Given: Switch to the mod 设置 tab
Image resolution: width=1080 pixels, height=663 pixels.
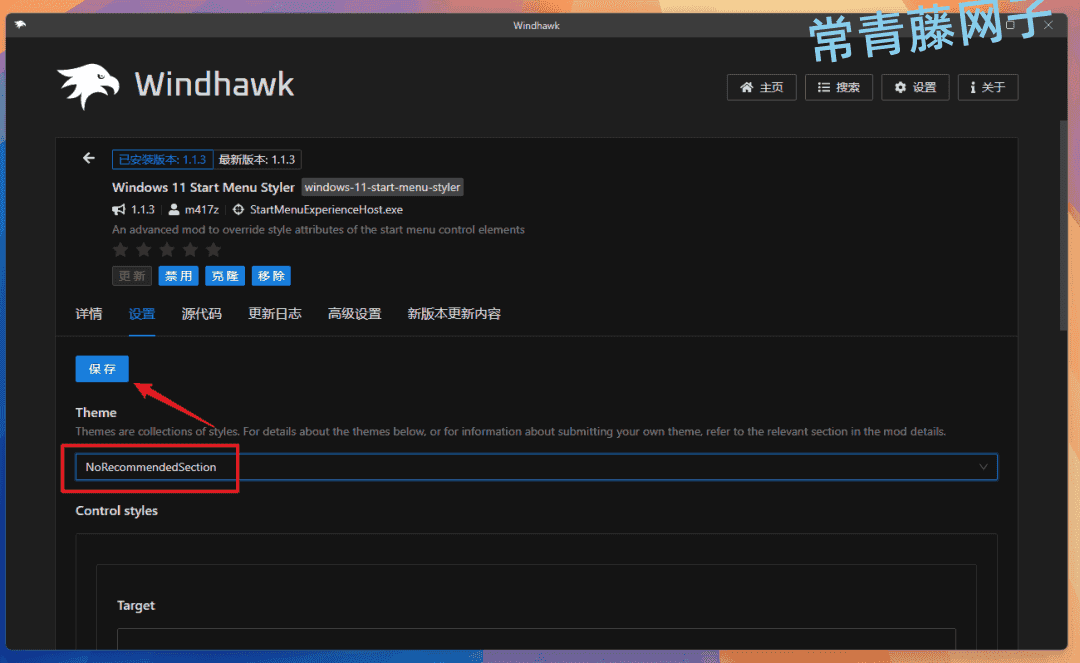Looking at the screenshot, I should [x=142, y=314].
